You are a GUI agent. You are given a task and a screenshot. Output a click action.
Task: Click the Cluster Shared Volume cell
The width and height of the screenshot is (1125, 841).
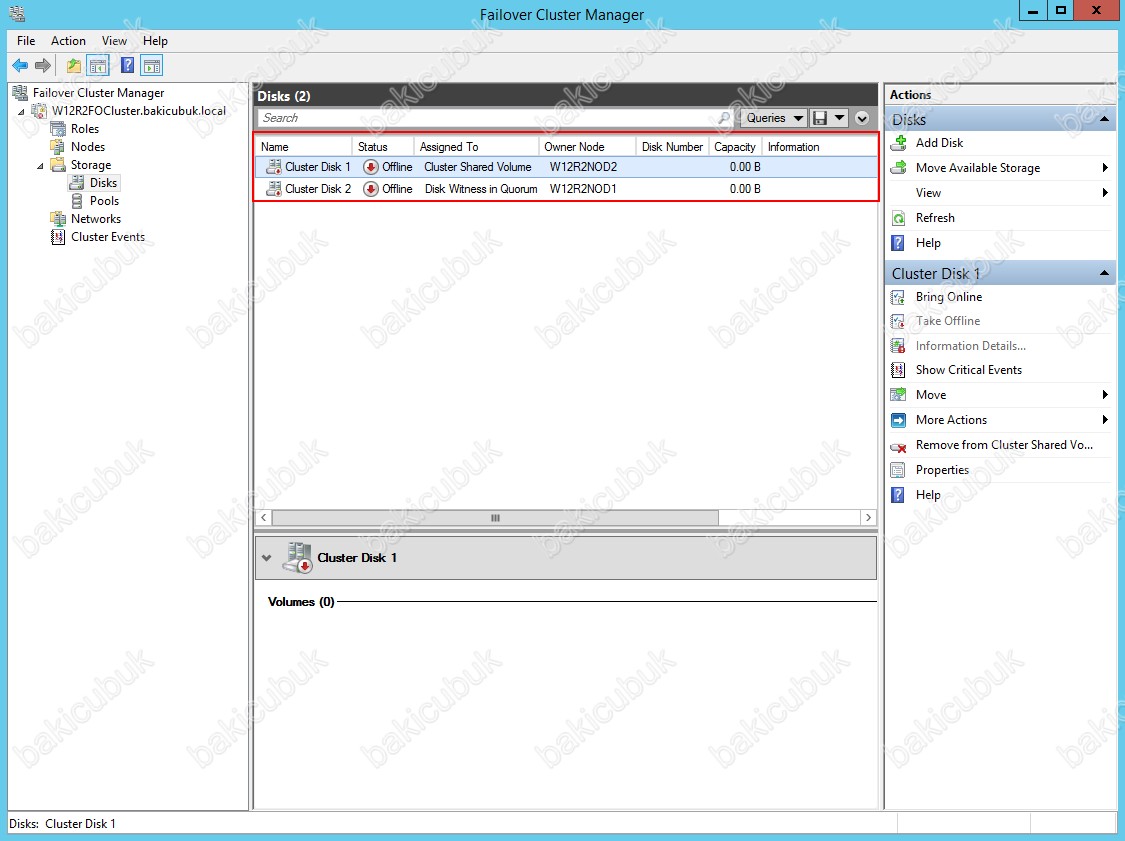click(478, 167)
